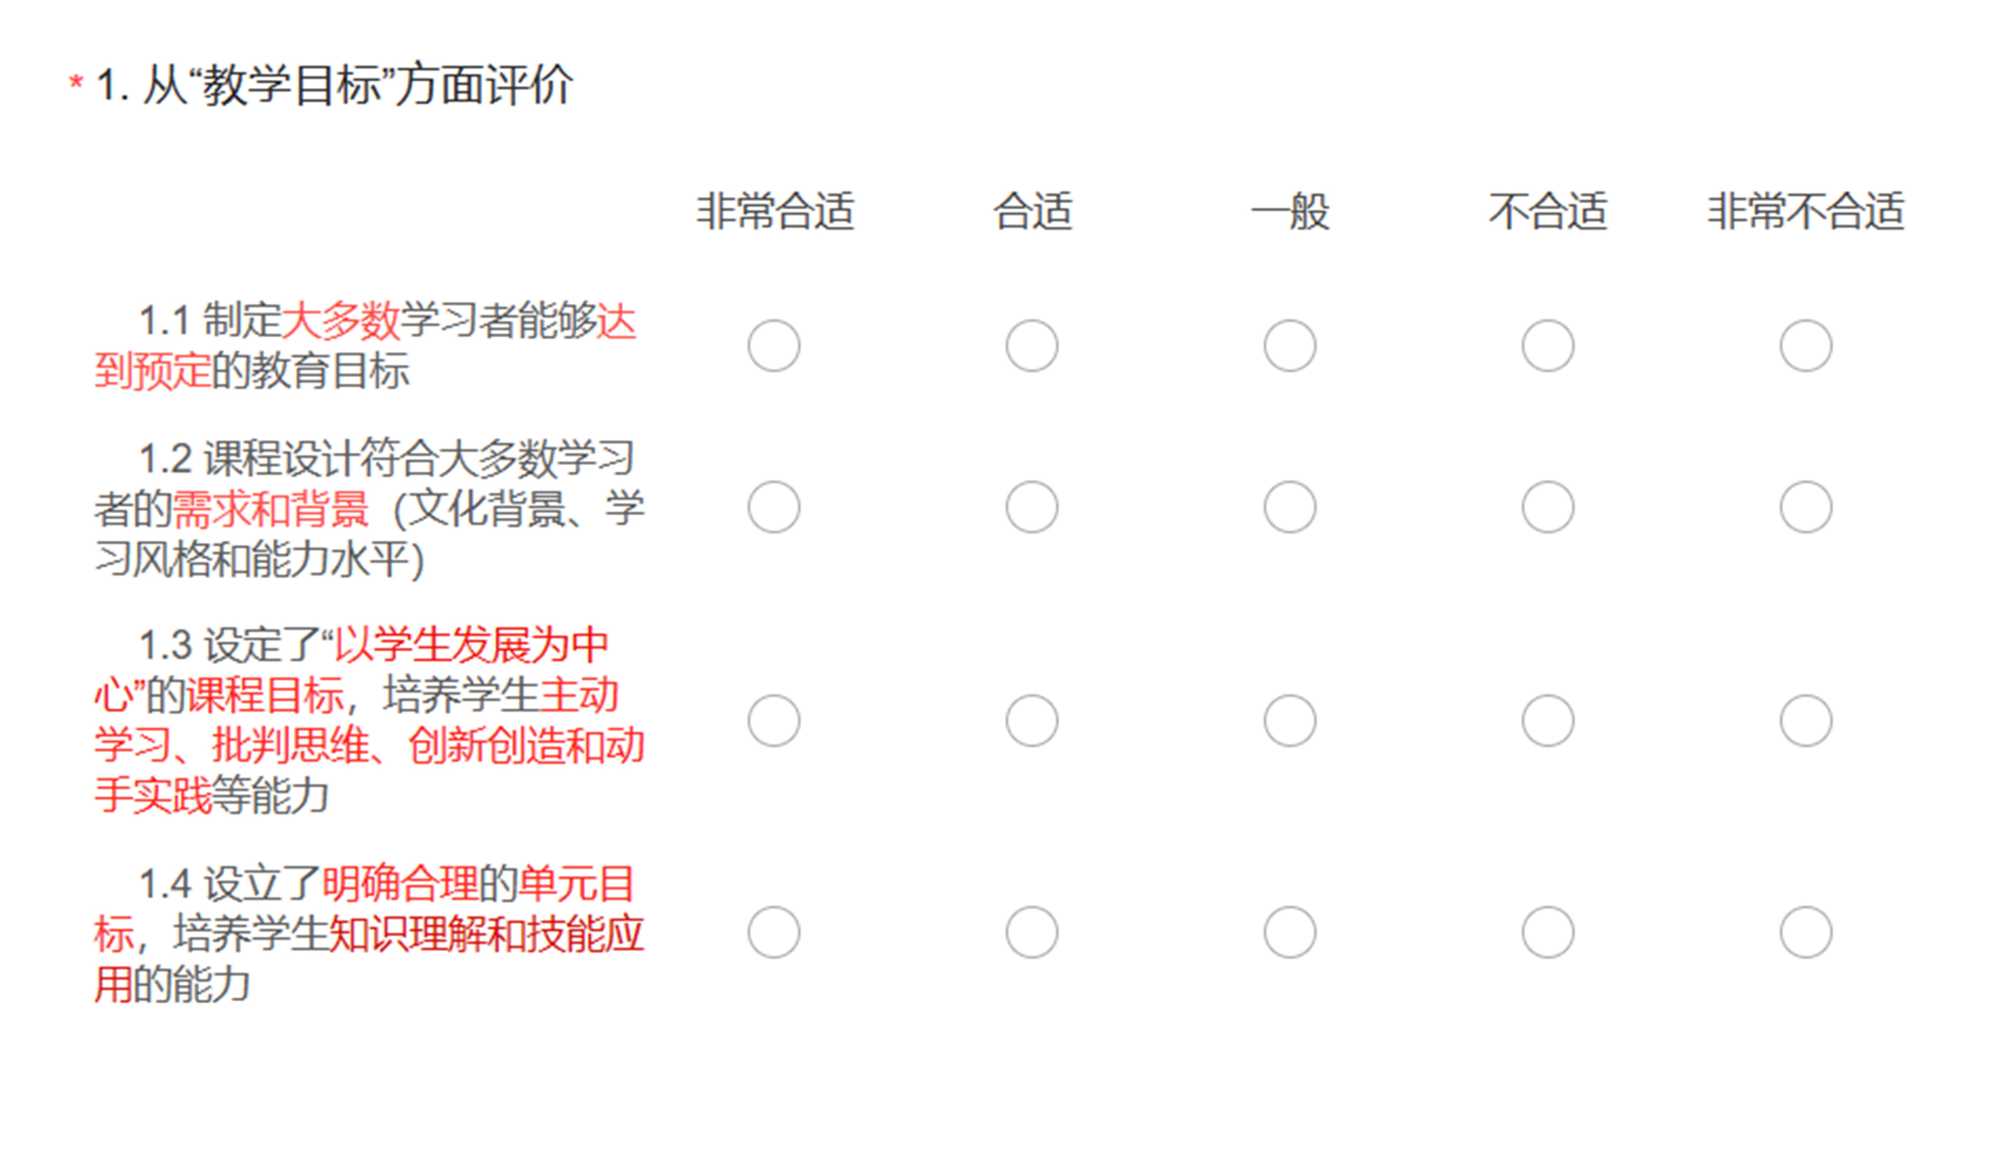The height and width of the screenshot is (1153, 2000).
Task: Pick 非常不合适 for item 1.4
Action: (x=1806, y=932)
